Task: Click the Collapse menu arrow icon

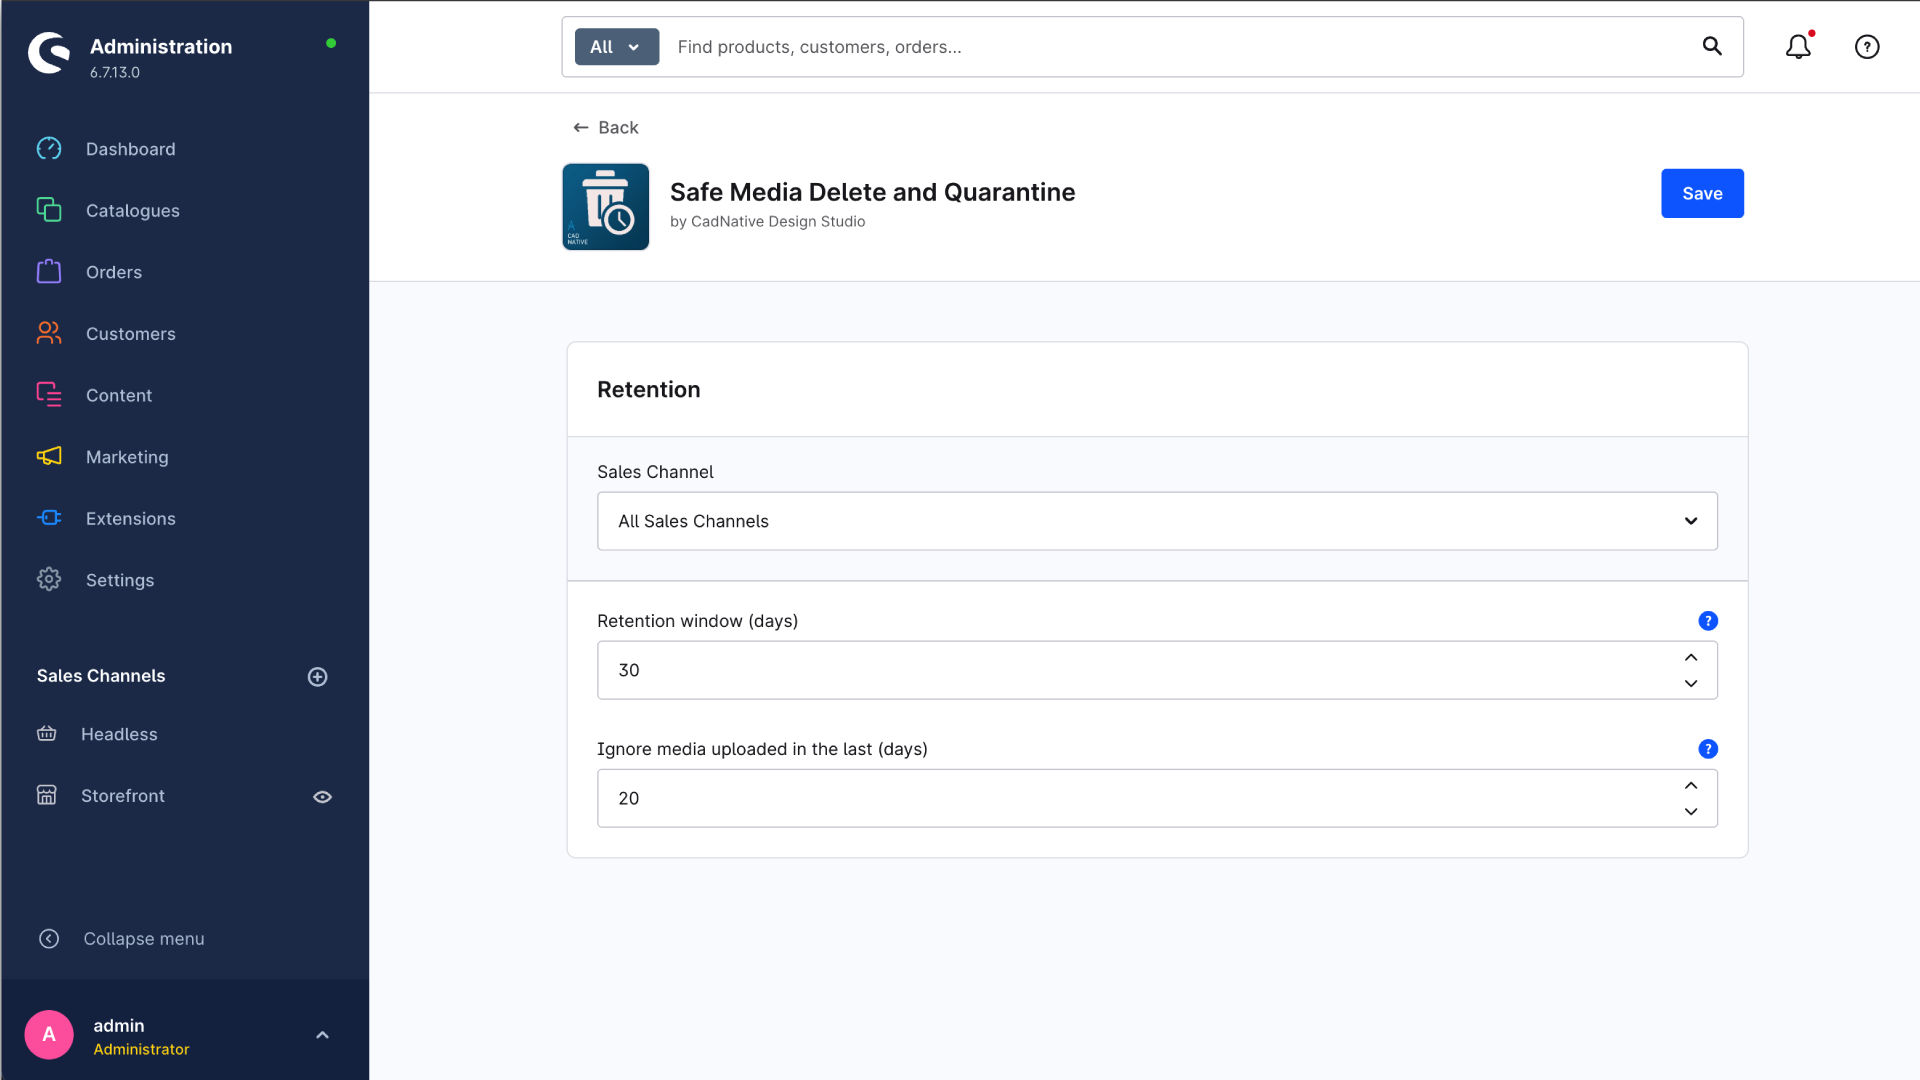Action: click(x=49, y=939)
